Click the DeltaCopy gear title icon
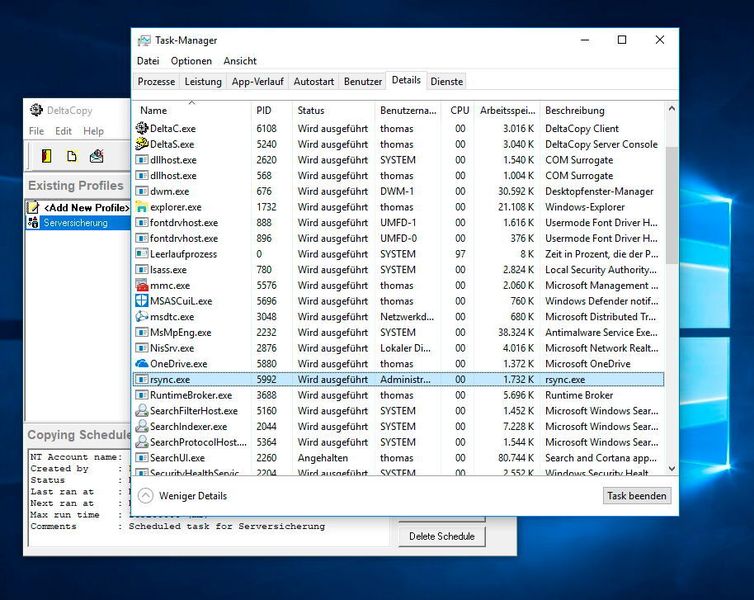 point(36,110)
